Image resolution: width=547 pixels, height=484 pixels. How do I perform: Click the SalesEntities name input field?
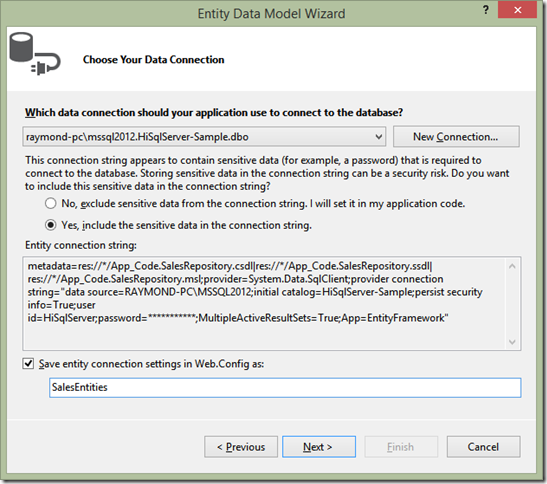[285, 387]
